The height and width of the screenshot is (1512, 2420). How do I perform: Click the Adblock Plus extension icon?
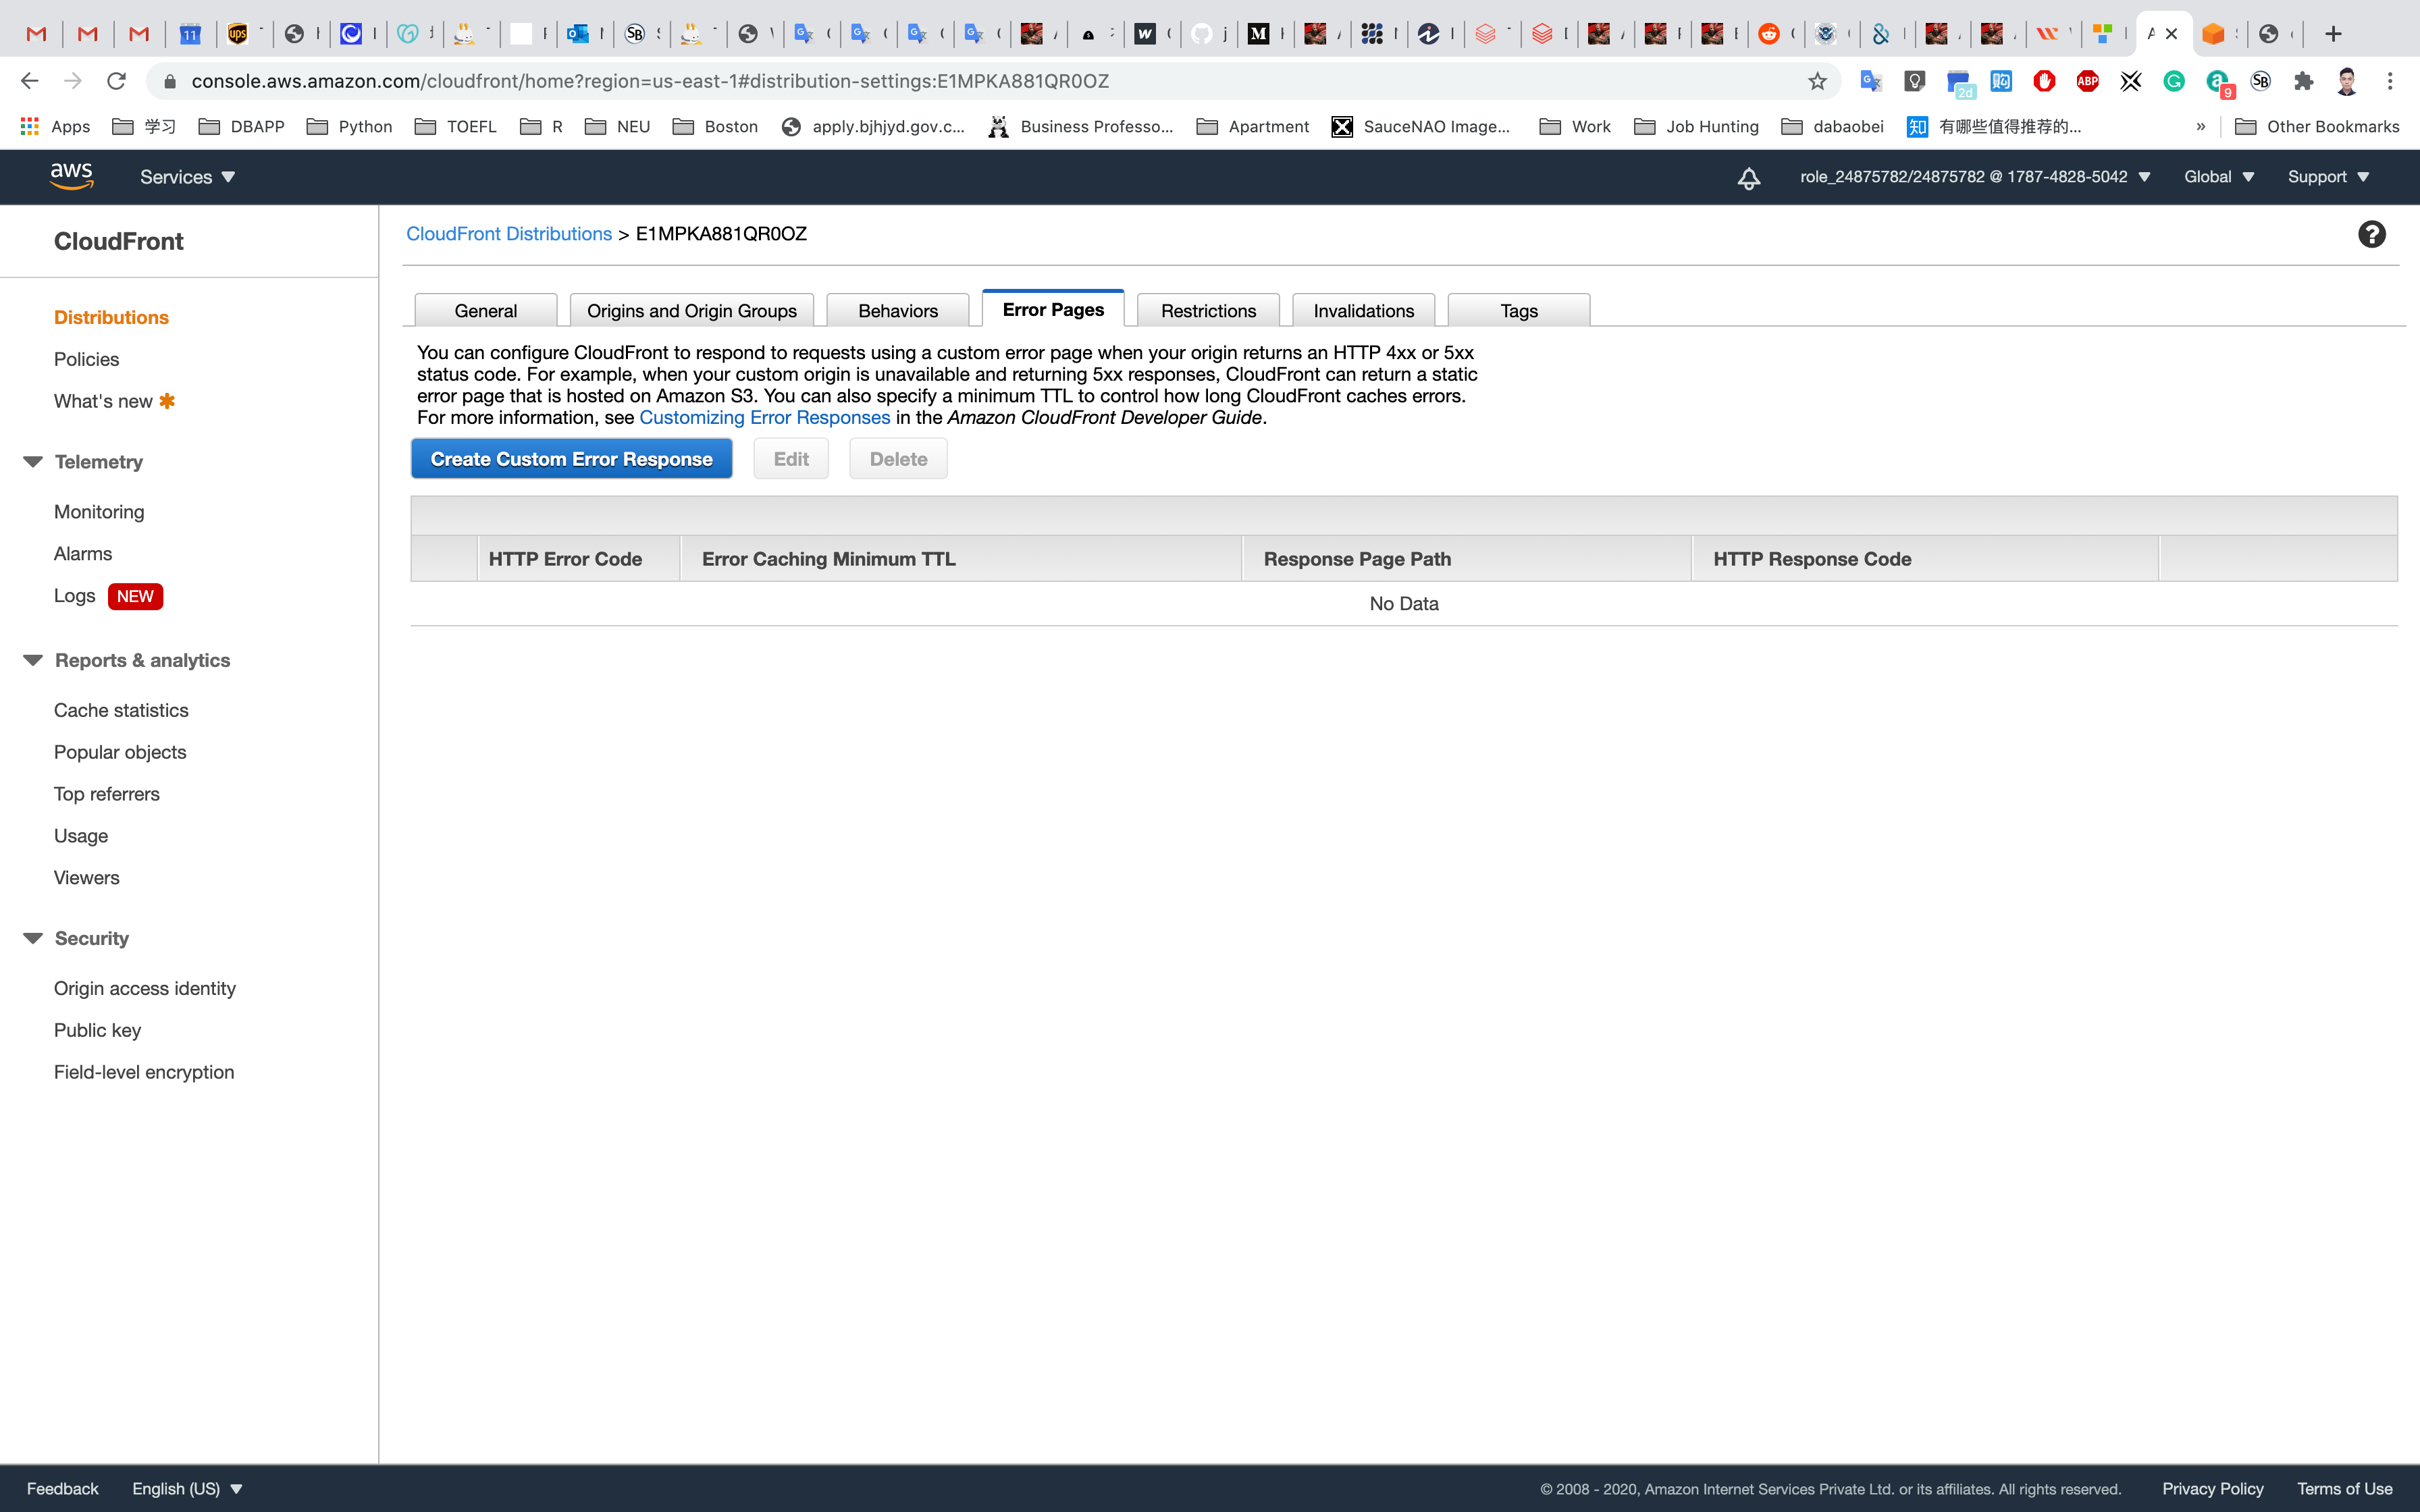point(2087,81)
